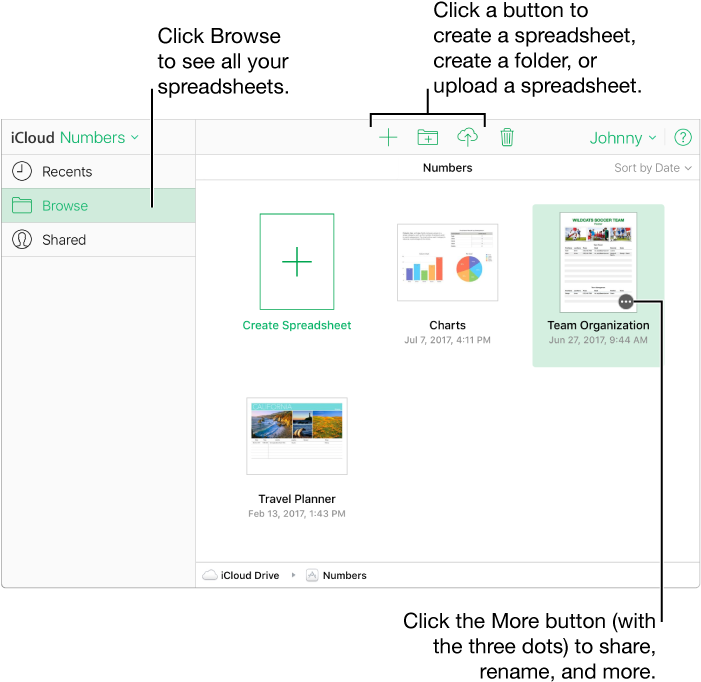Click the Create Spreadsheet plus tile

[297, 261]
